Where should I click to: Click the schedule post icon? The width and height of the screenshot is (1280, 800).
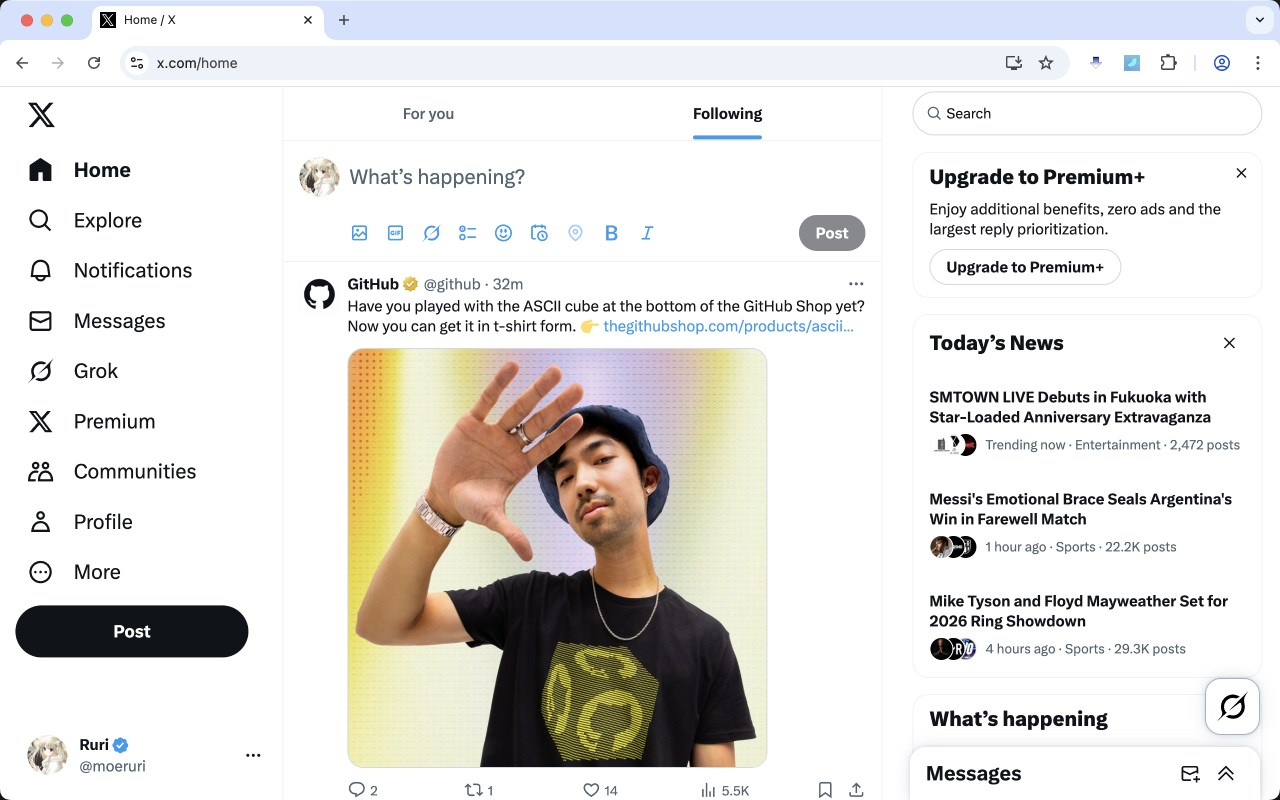point(539,233)
